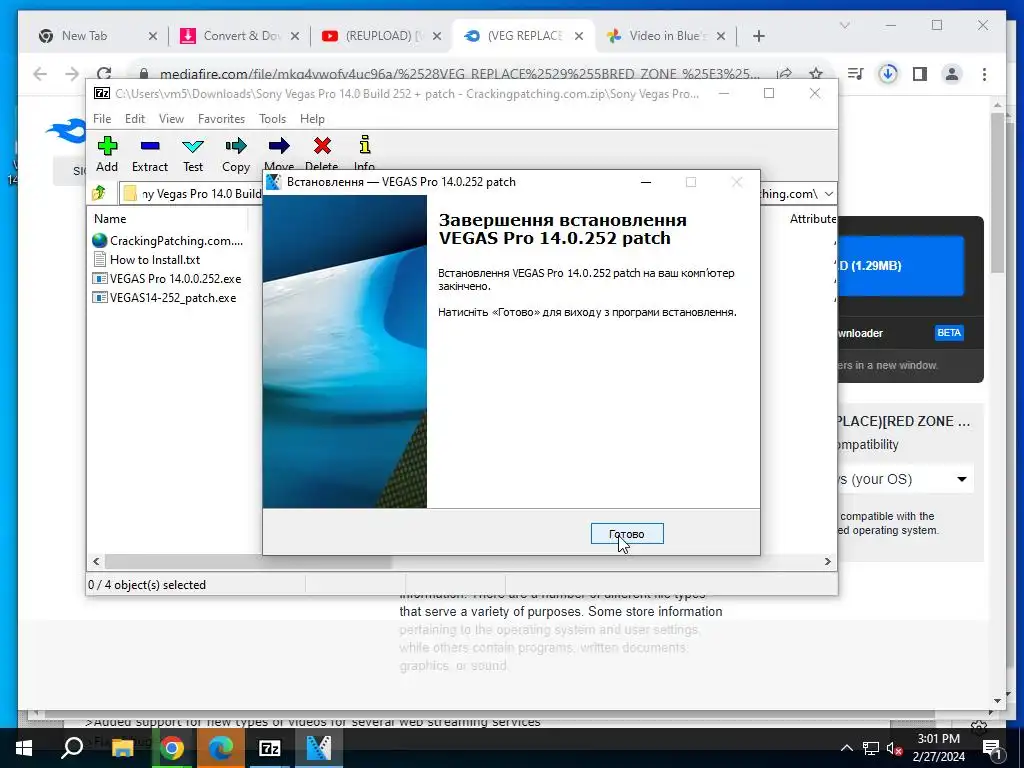Switch to the Convert & Download tab
The height and width of the screenshot is (768, 1024).
tap(240, 36)
